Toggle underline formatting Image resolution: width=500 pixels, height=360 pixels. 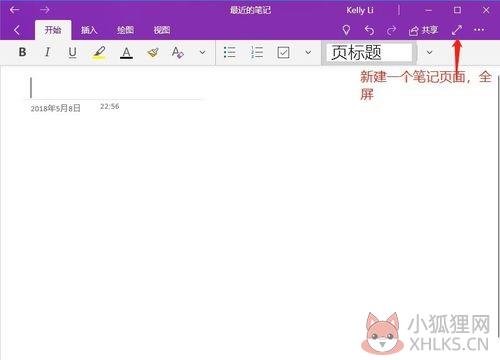pos(72,52)
